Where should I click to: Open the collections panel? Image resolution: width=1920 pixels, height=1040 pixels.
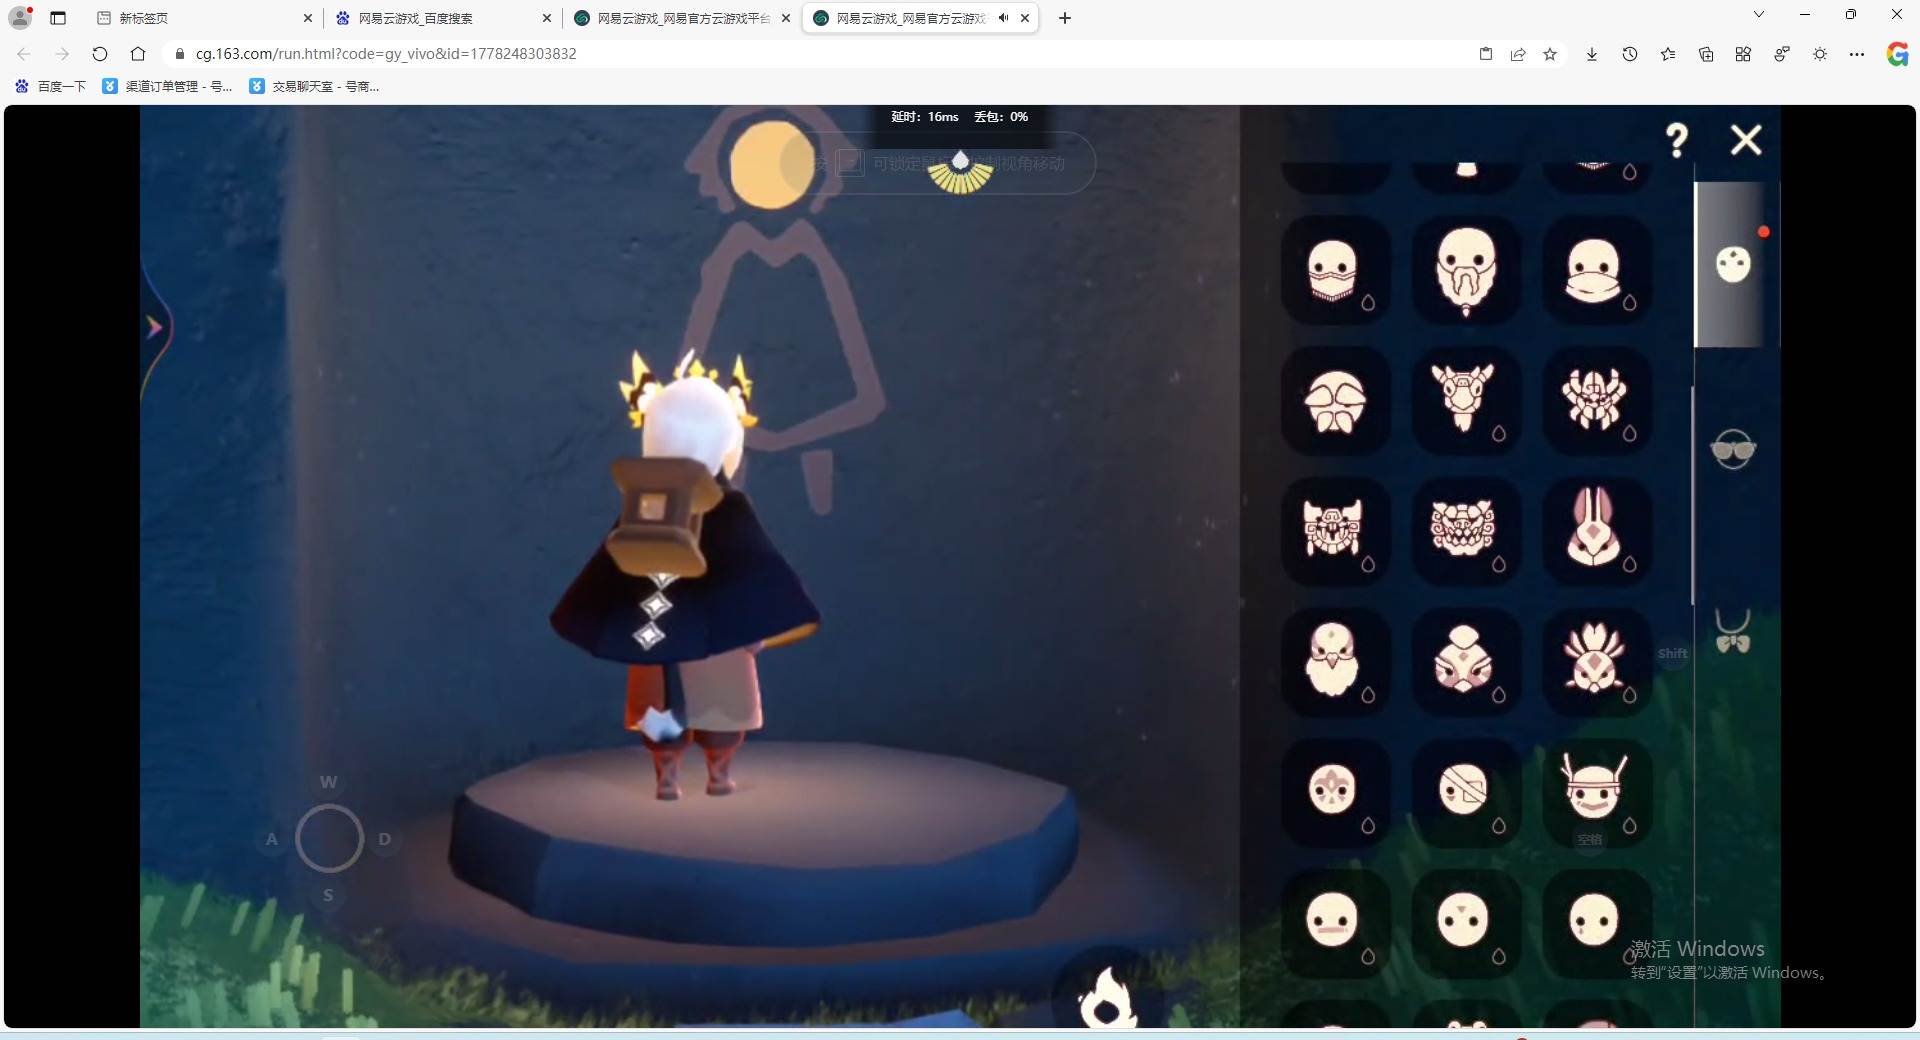pyautogui.click(x=1706, y=54)
